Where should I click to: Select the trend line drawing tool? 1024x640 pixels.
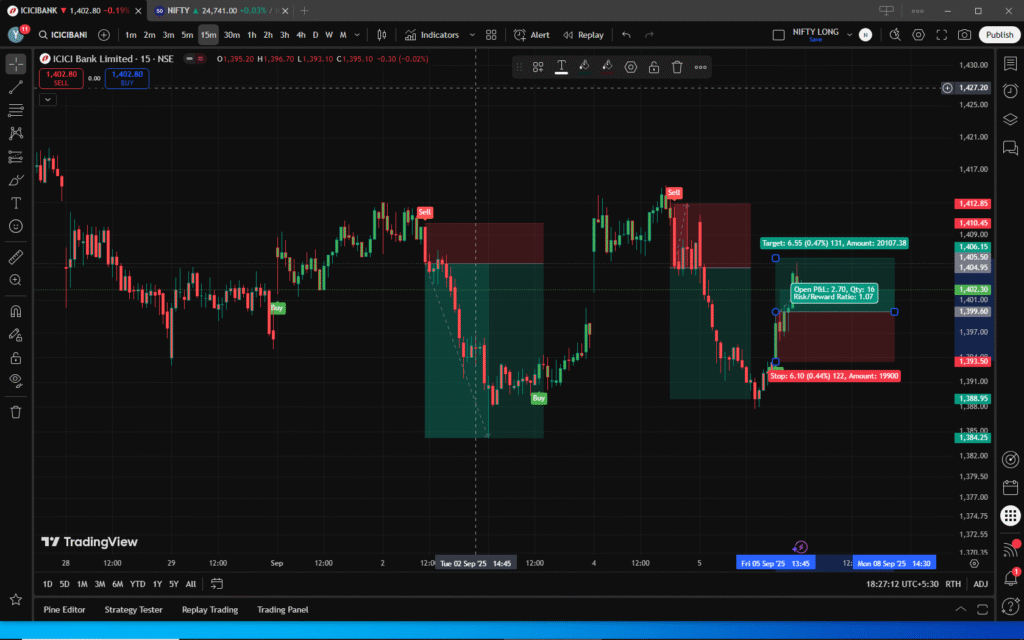pos(16,87)
